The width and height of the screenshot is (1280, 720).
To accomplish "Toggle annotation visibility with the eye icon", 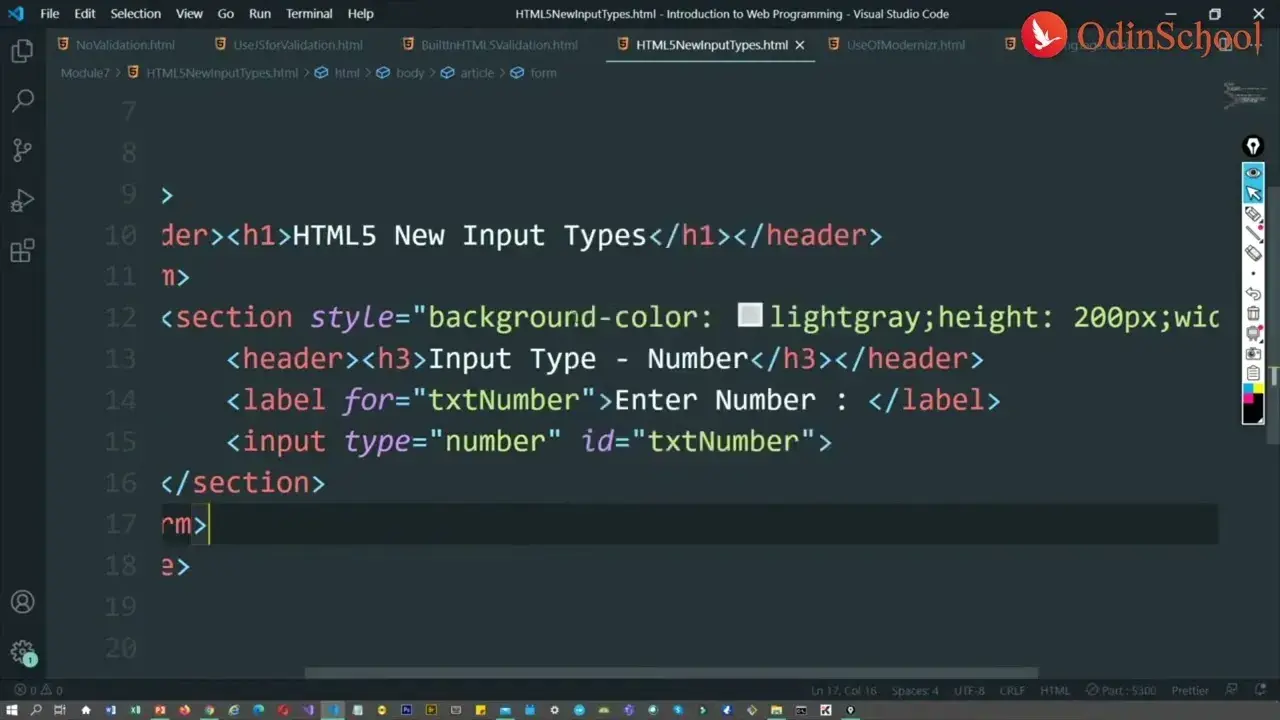I will click(x=1253, y=171).
